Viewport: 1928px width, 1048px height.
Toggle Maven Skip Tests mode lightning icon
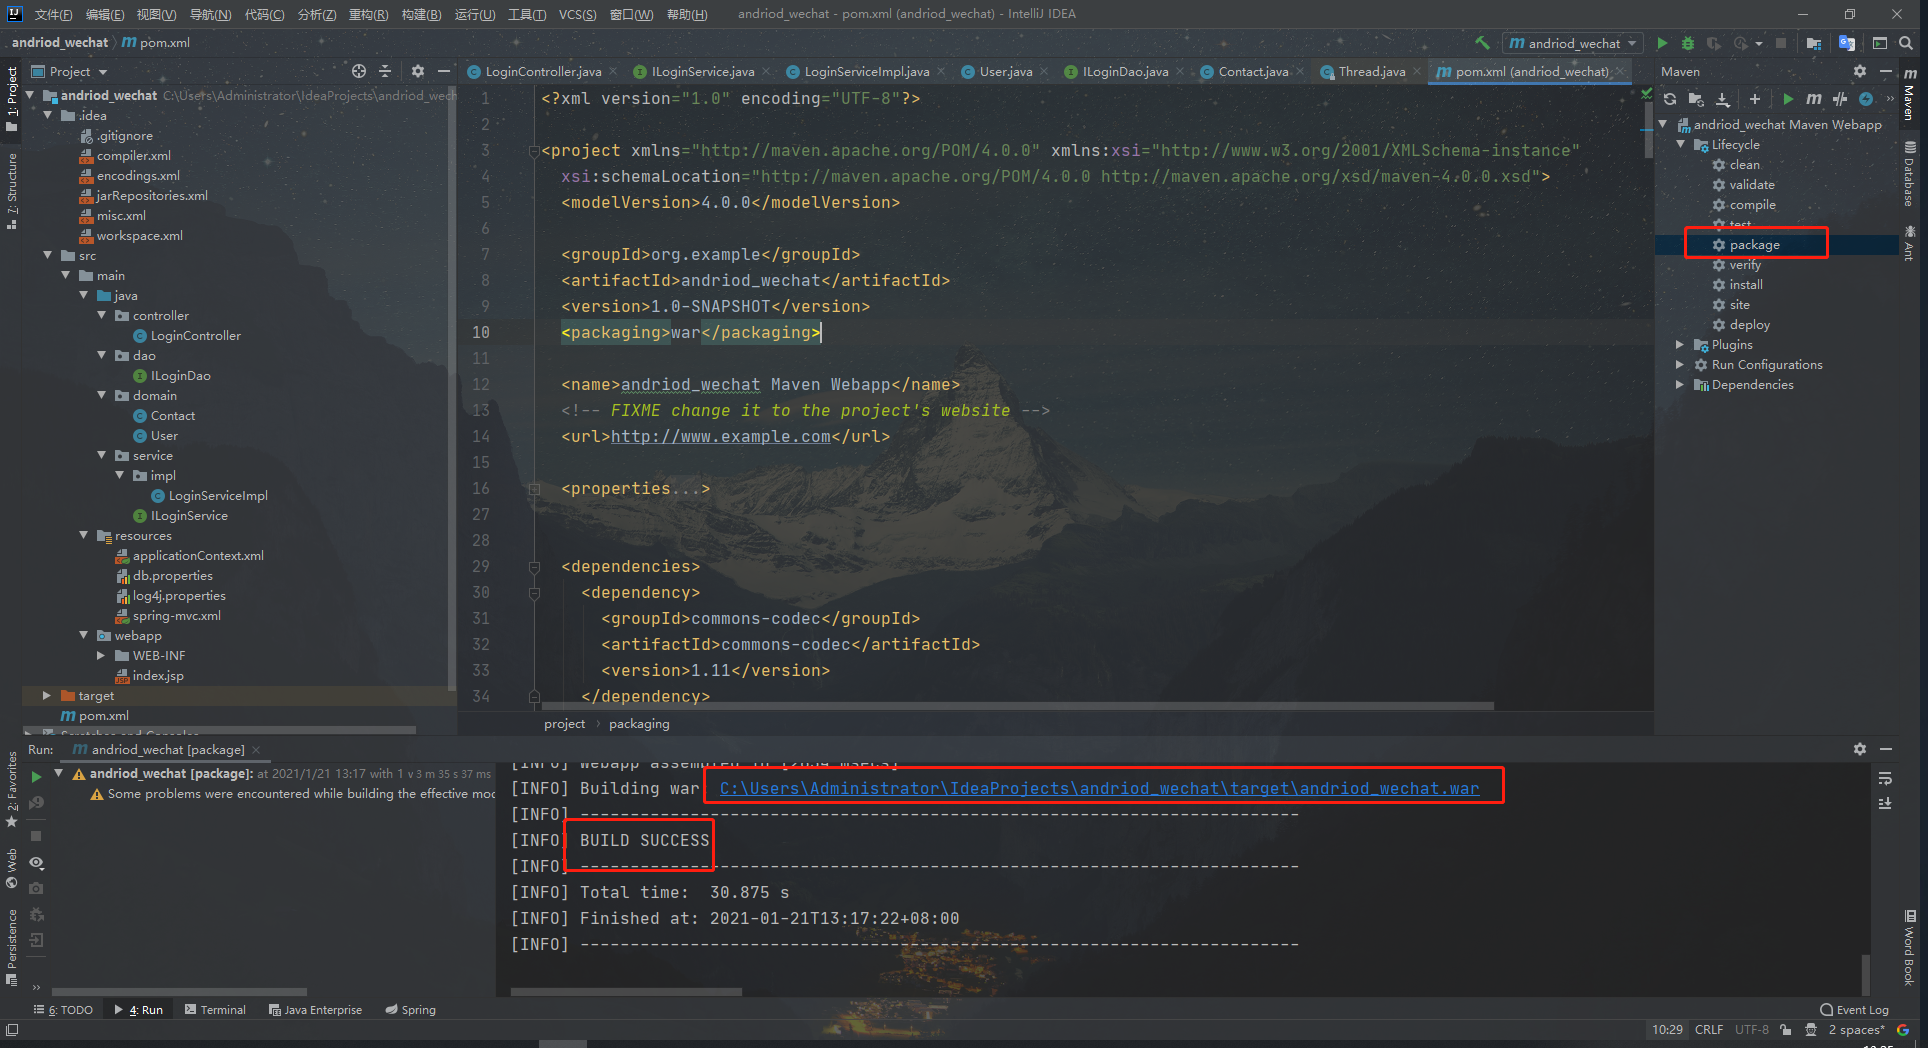1866,99
